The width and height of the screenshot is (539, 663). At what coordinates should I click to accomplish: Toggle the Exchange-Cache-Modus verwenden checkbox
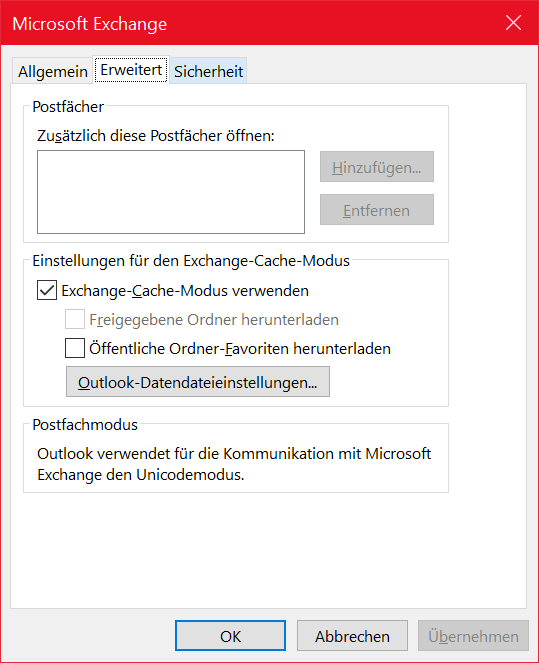coord(47,290)
